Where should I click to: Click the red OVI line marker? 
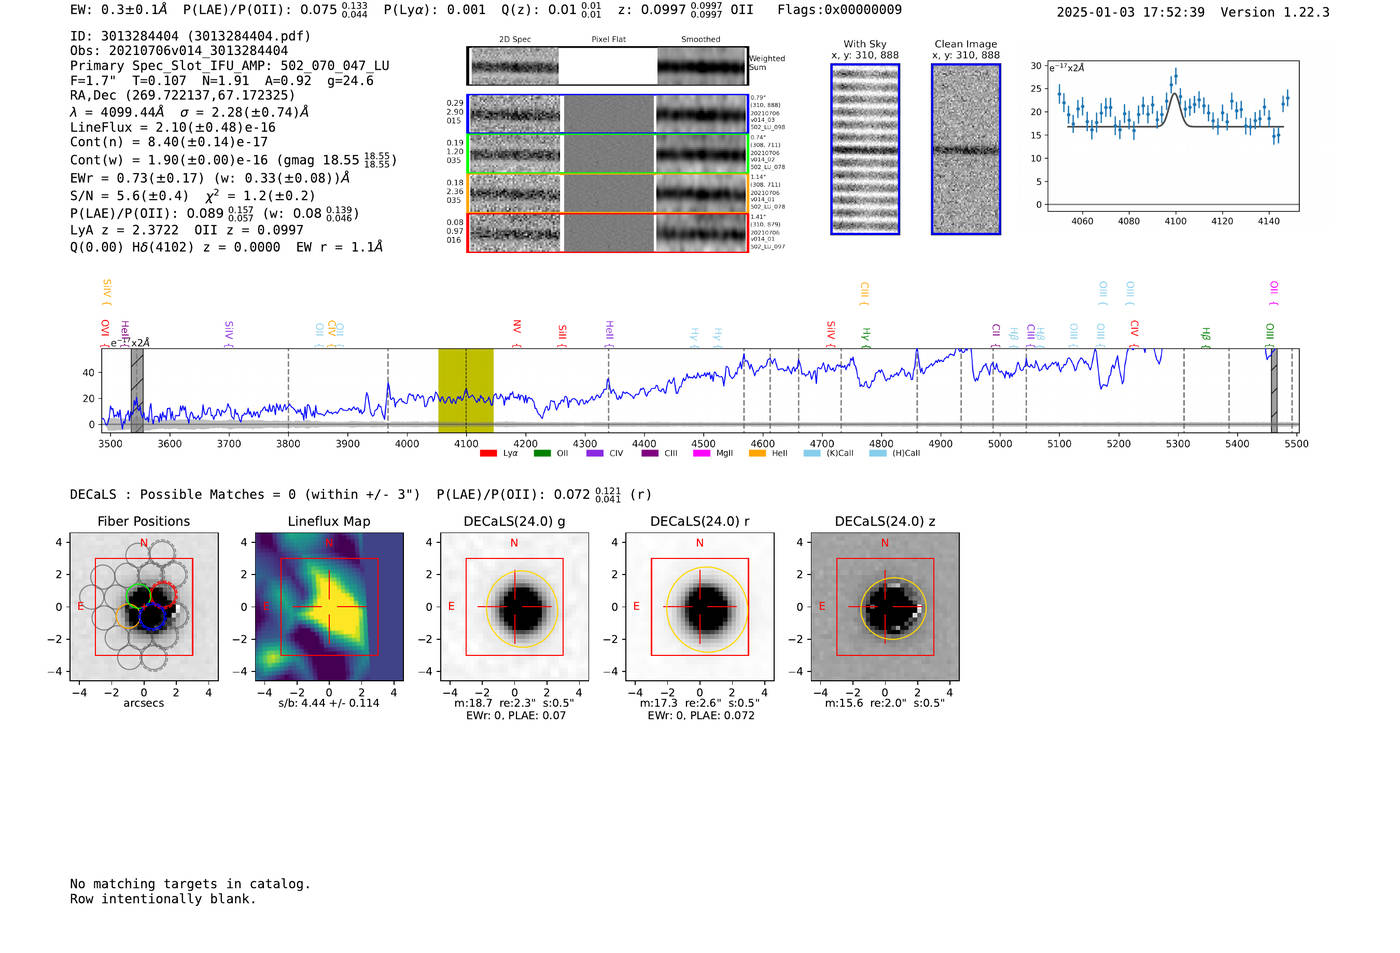(x=105, y=333)
